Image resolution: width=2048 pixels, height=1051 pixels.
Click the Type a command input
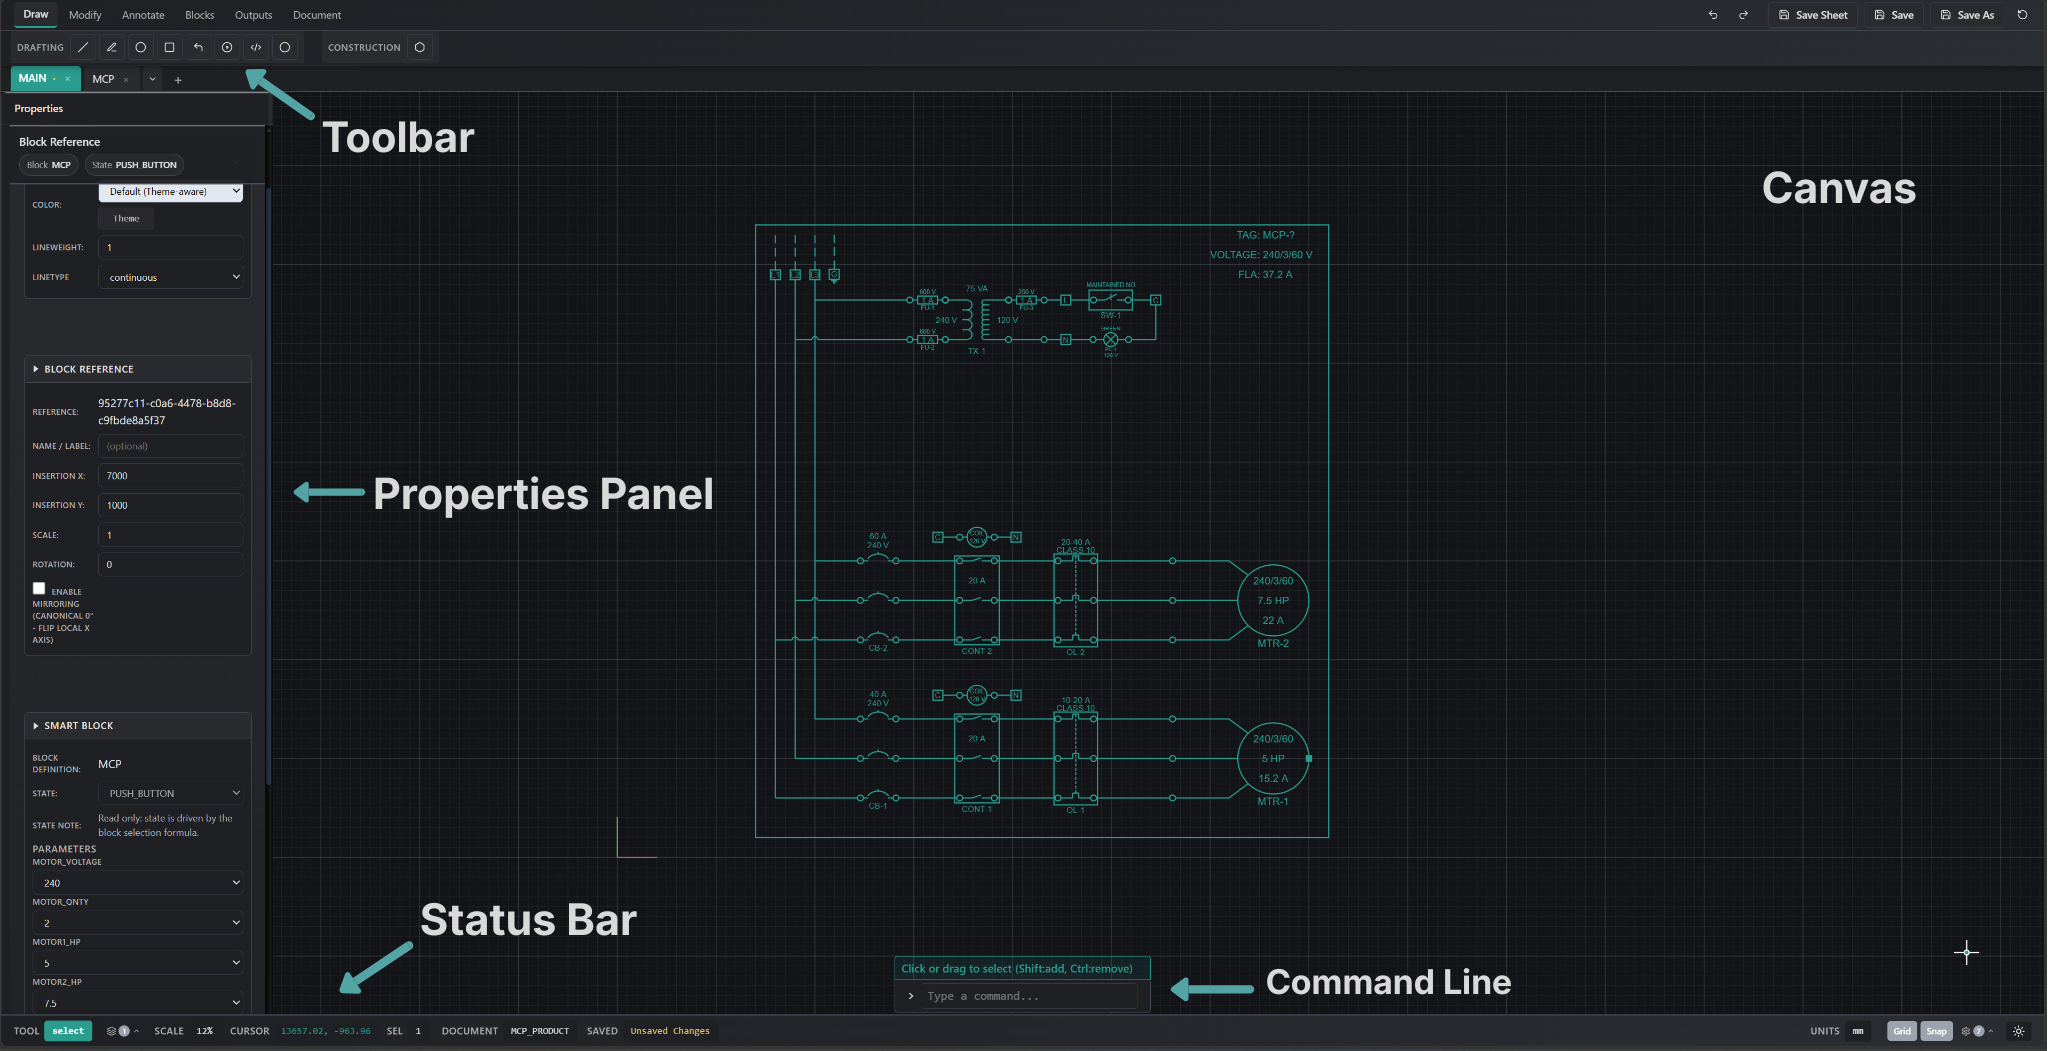pos(1030,996)
